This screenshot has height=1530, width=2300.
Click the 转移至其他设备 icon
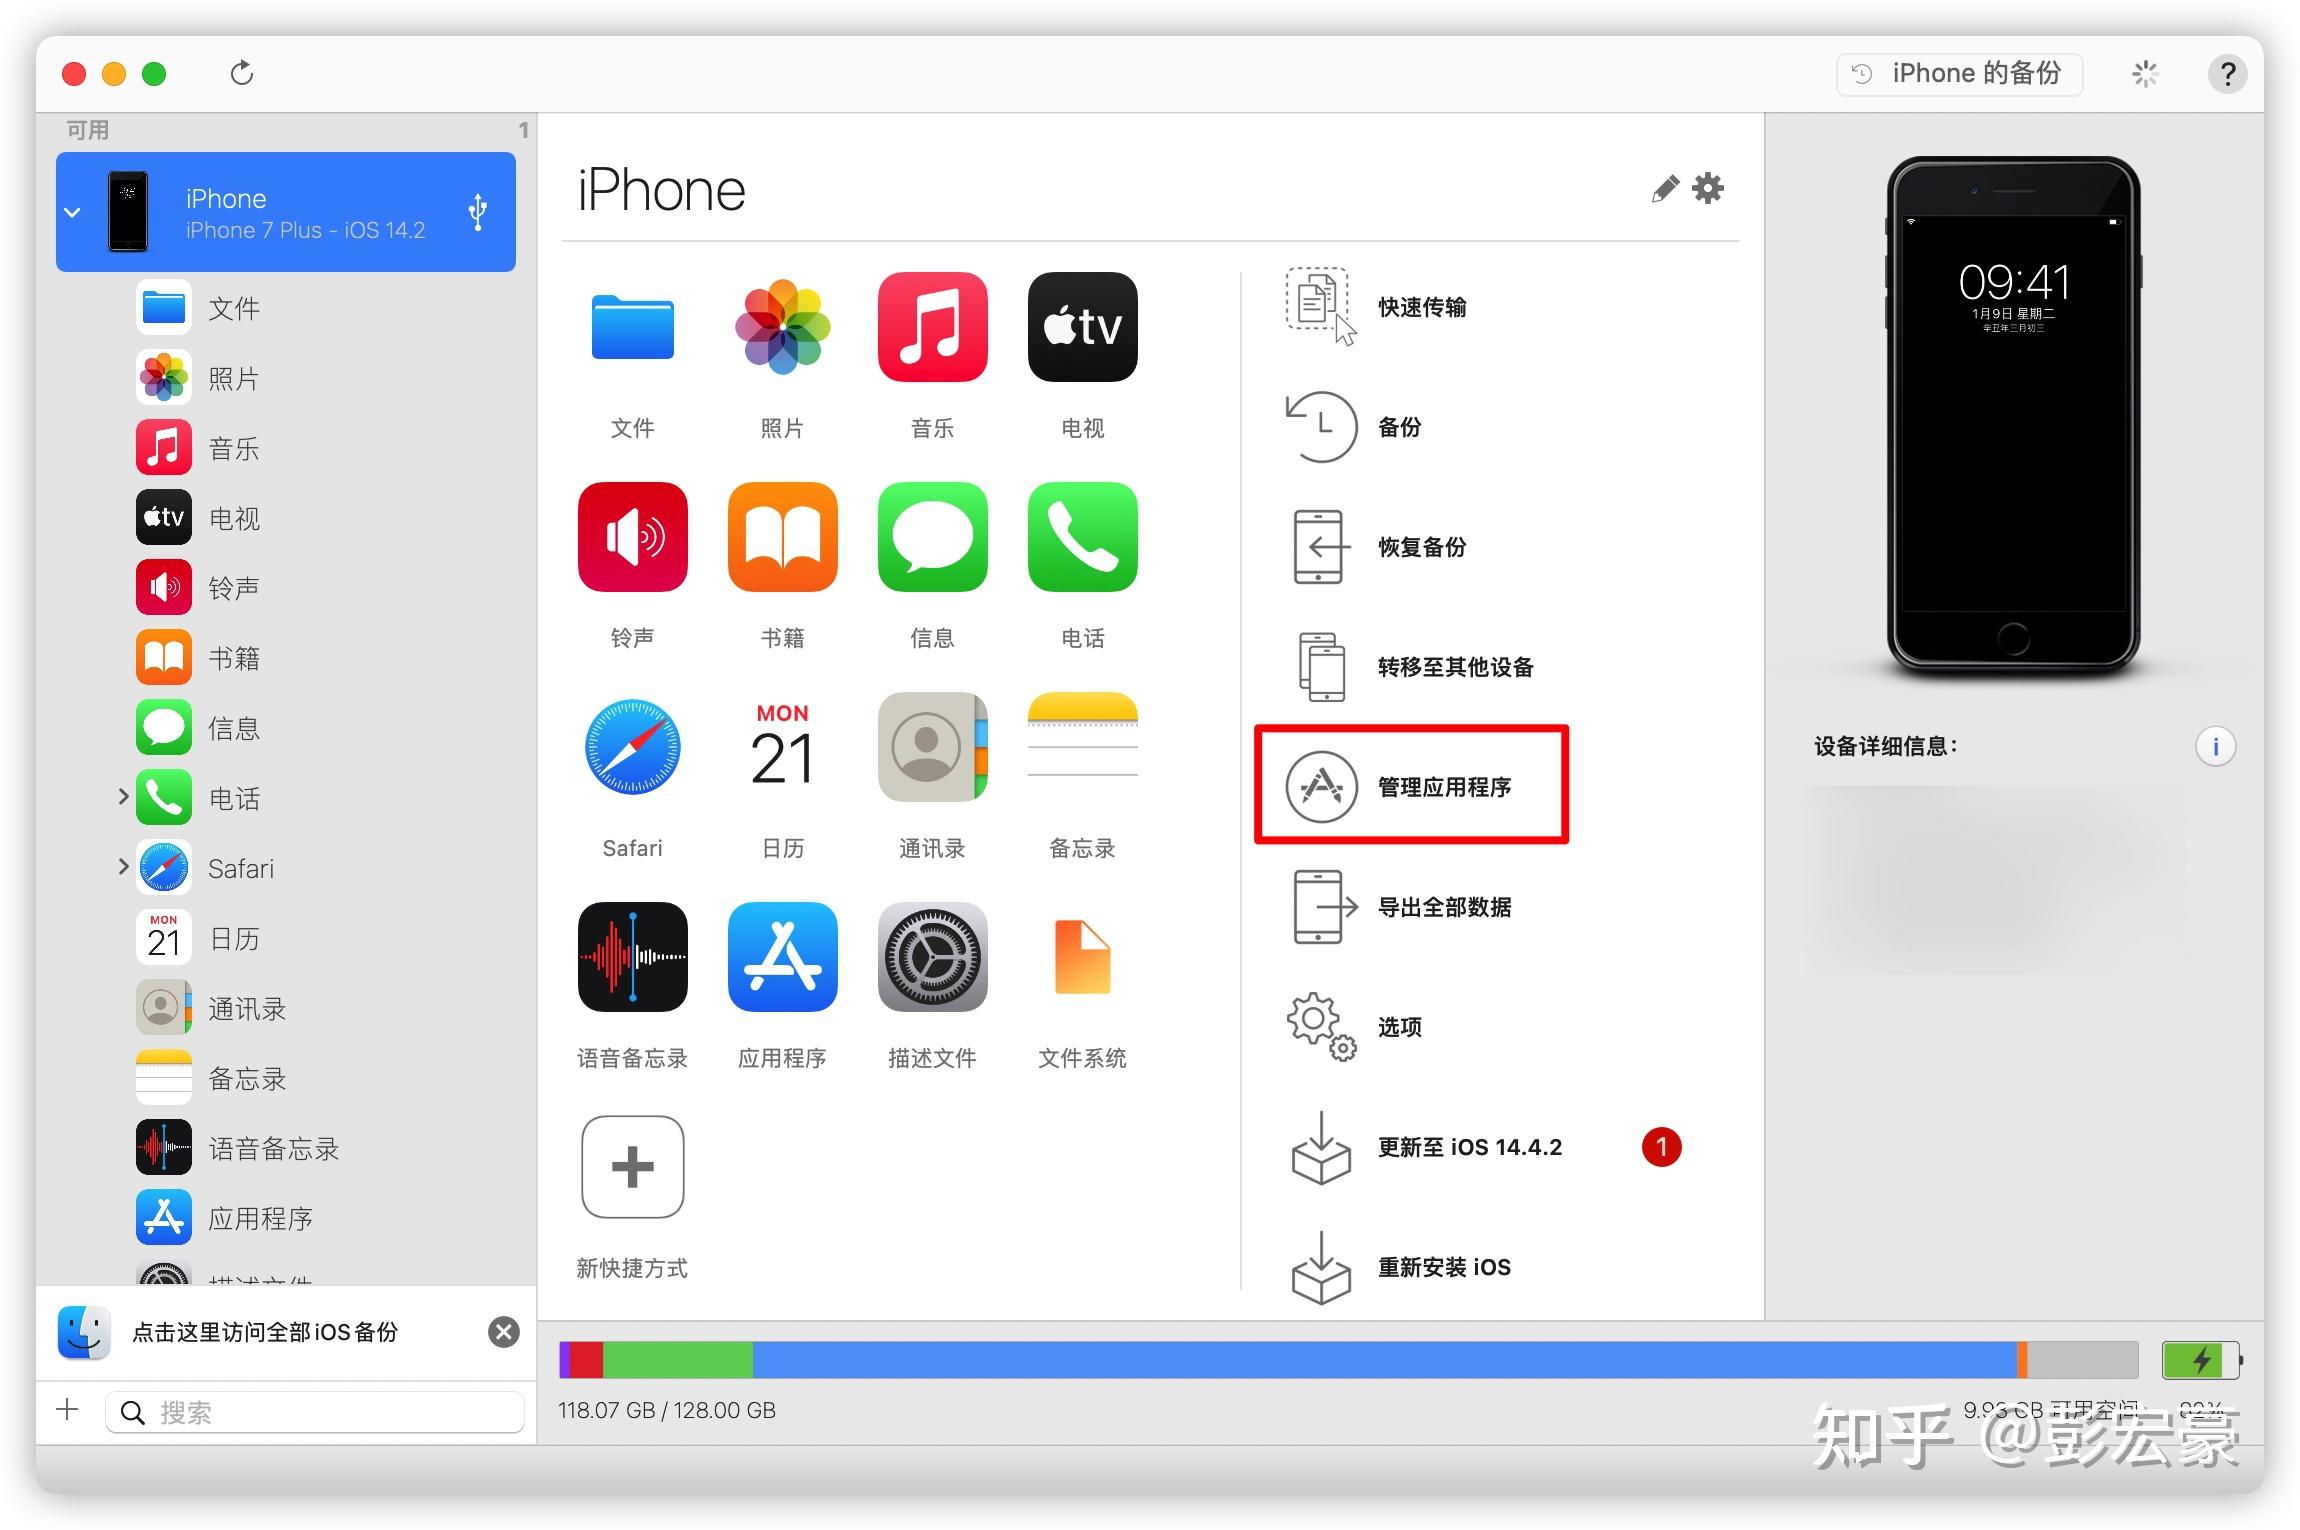pyautogui.click(x=1311, y=666)
